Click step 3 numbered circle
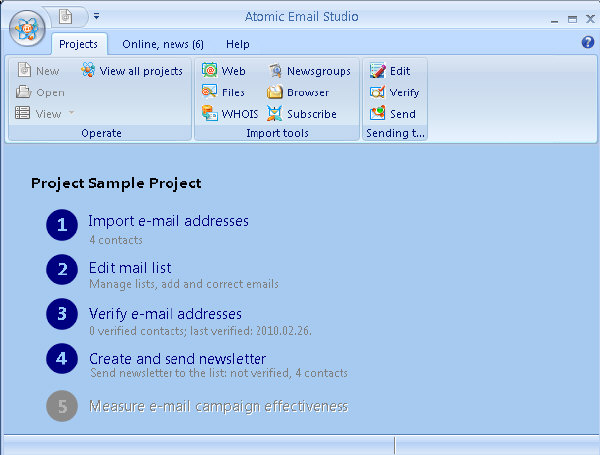600x455 pixels. coord(62,314)
